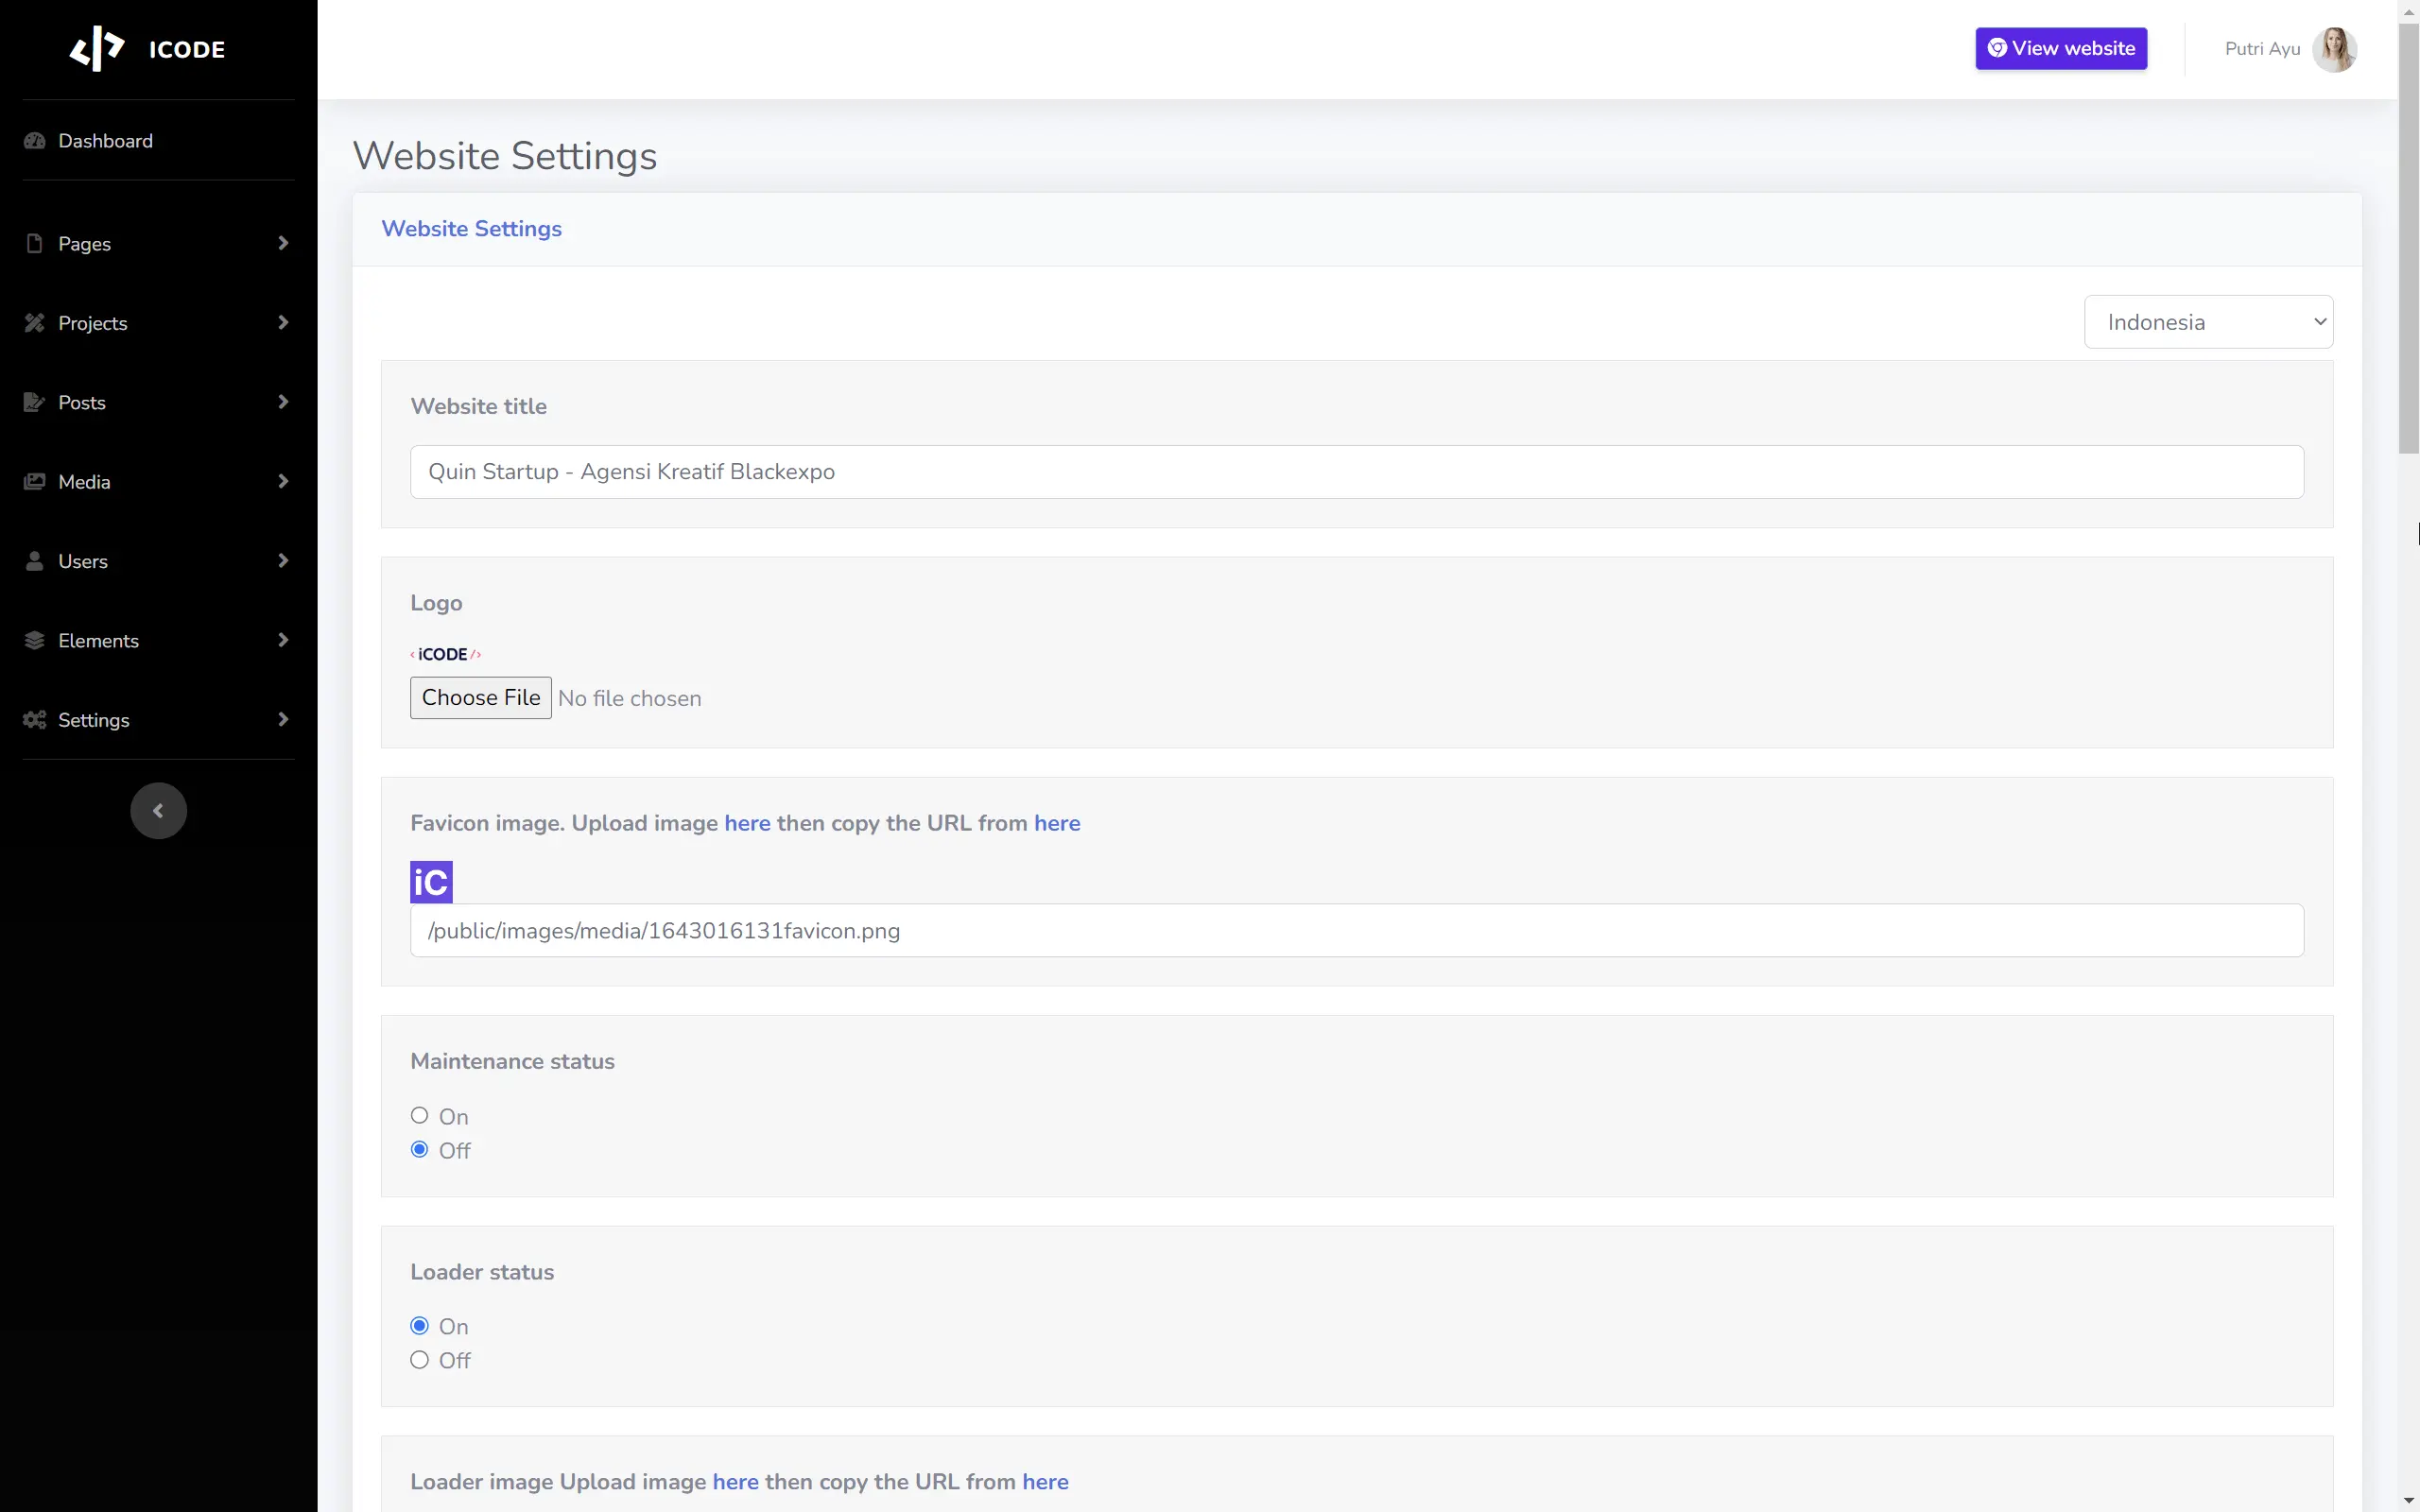Open the Dashboard from the sidebar
This screenshot has height=1512, width=2420.
tap(35, 141)
